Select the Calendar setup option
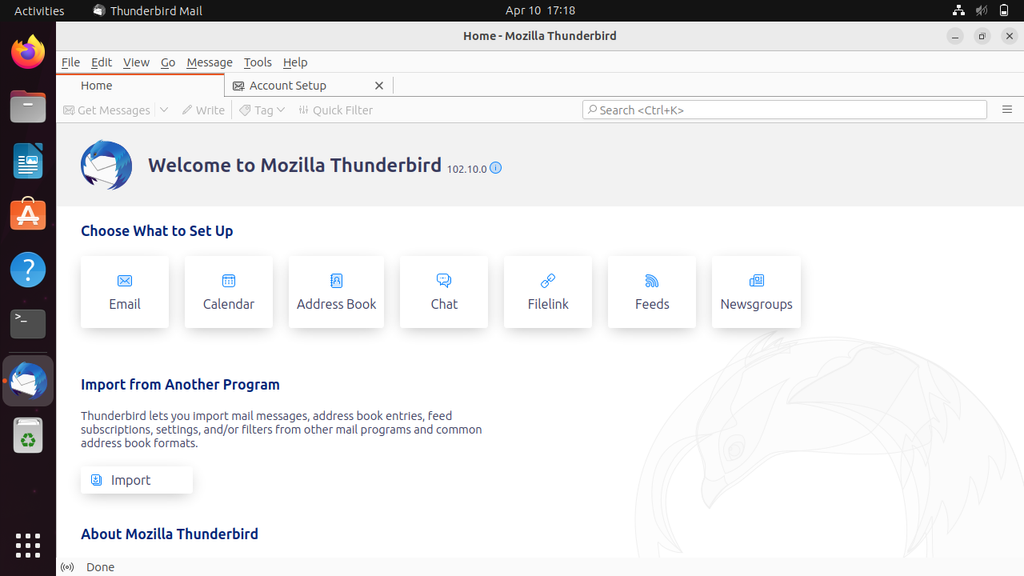 point(228,291)
